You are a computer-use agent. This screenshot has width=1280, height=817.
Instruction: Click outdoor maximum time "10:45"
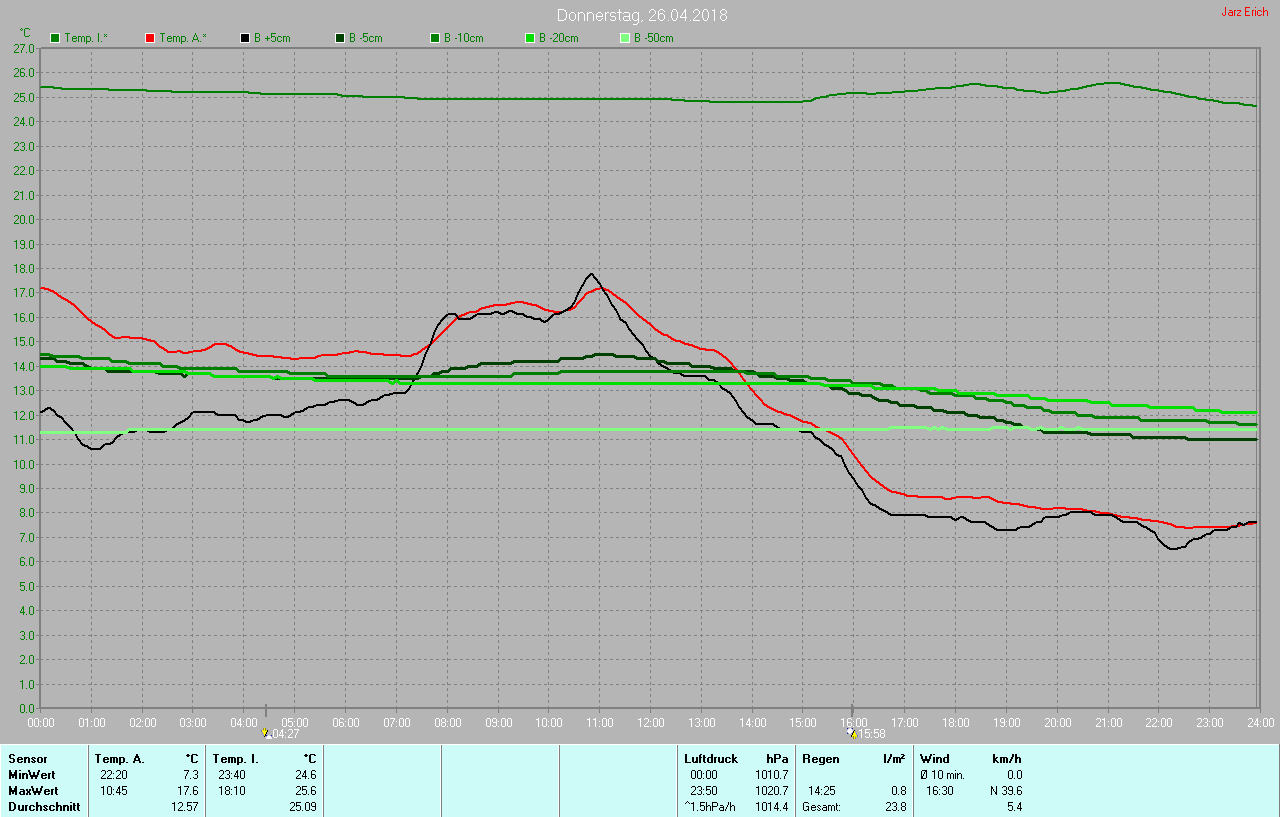pyautogui.click(x=114, y=791)
